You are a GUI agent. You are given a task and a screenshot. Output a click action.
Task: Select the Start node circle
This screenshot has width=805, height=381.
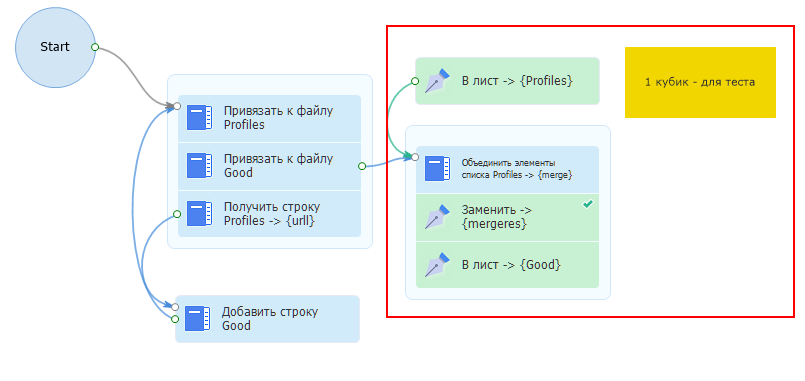click(55, 47)
